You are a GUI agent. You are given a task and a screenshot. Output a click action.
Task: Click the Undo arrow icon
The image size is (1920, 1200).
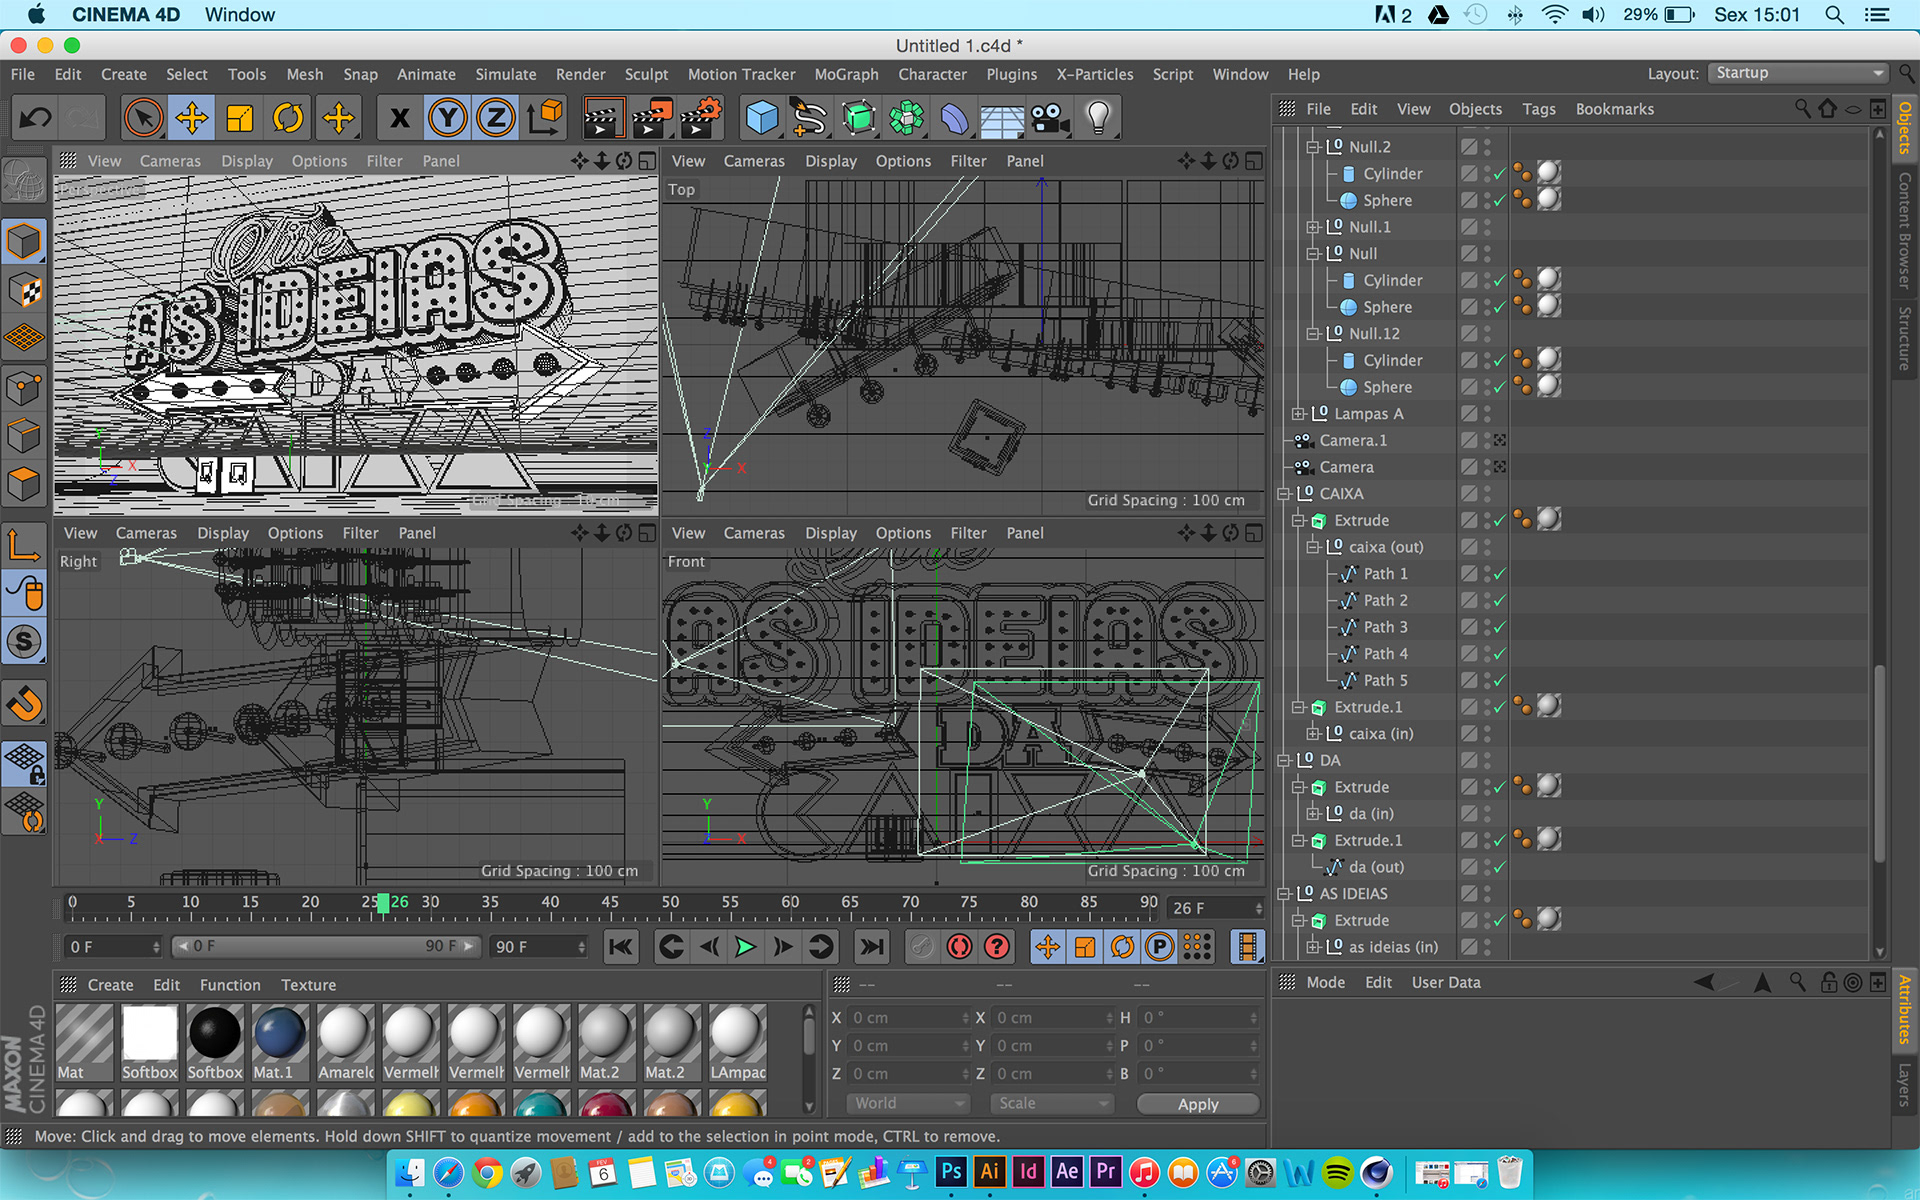coord(36,118)
